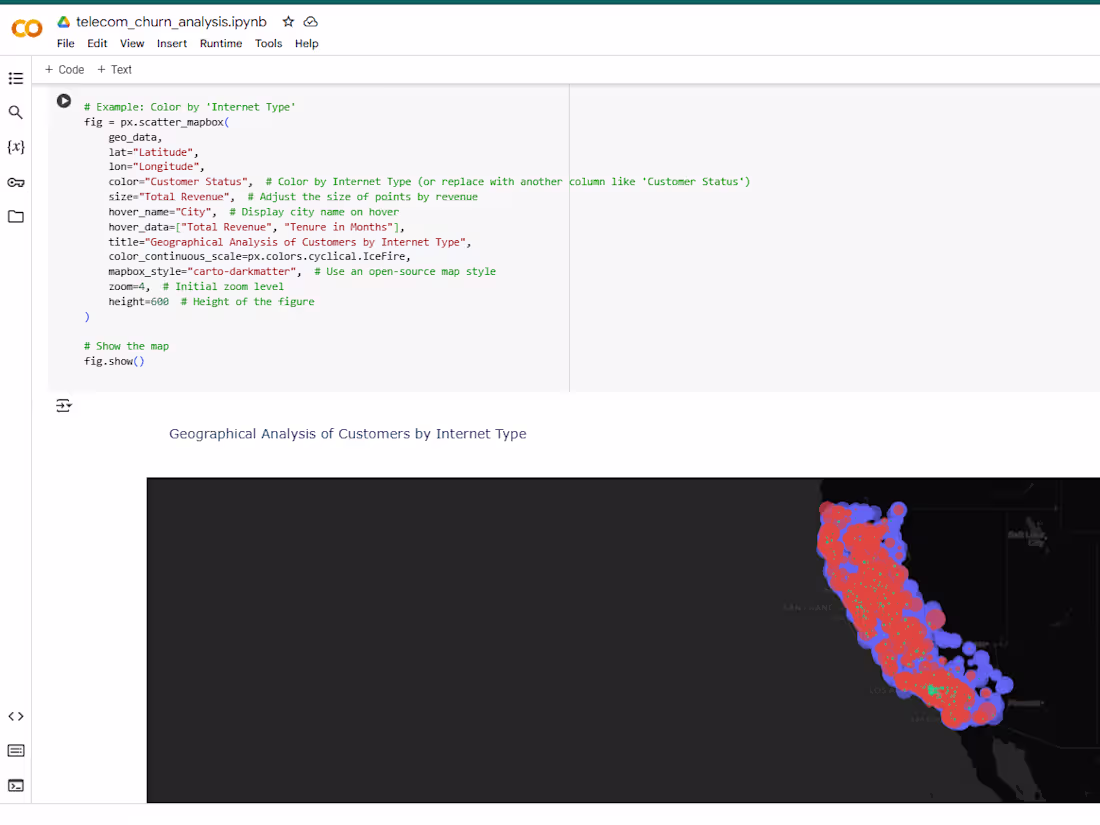
Task: Click the 'hover_name="City"' argument
Action: pos(162,212)
